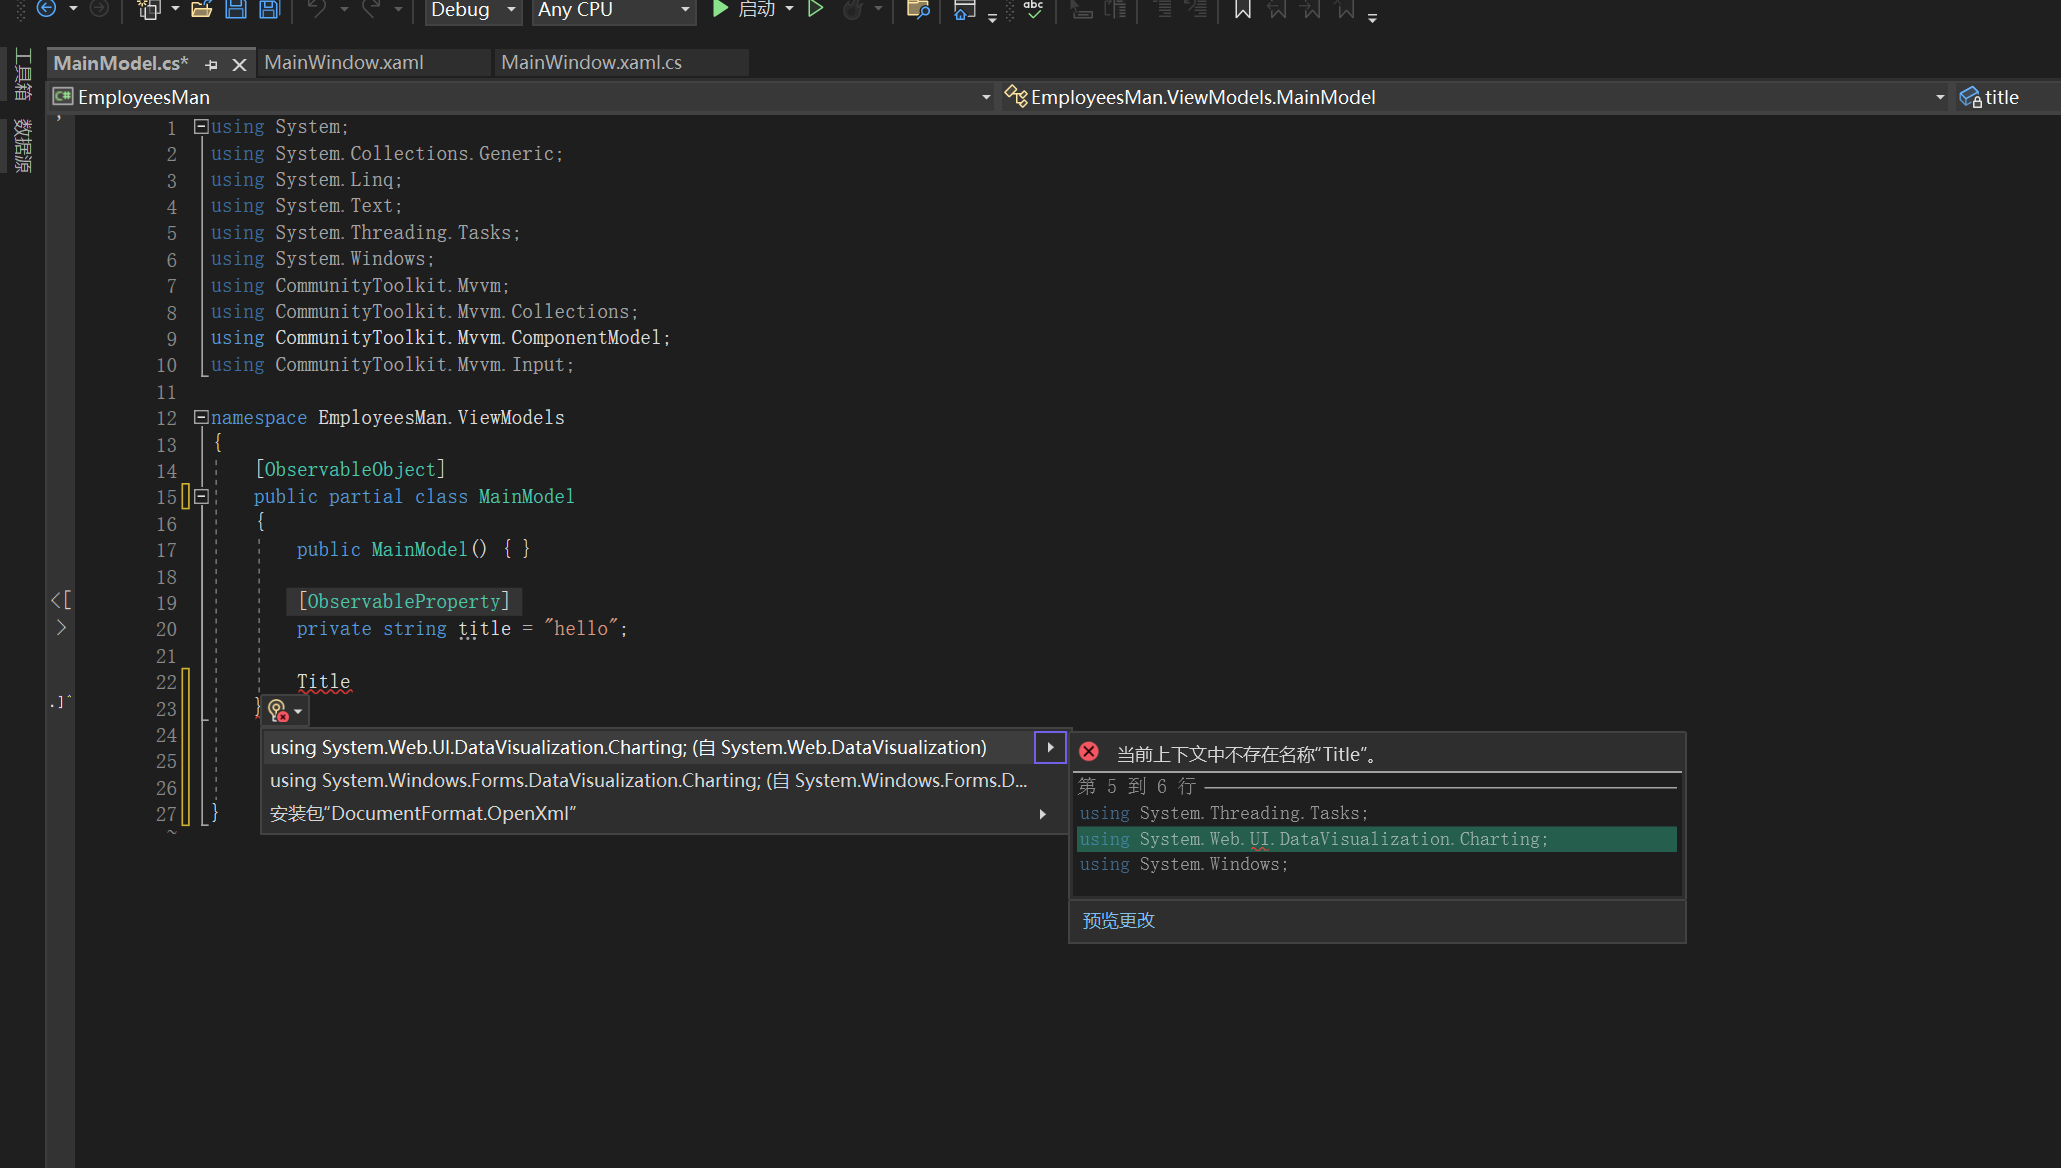This screenshot has height=1168, width=2061.
Task: Click the Open File folder icon
Action: (x=202, y=10)
